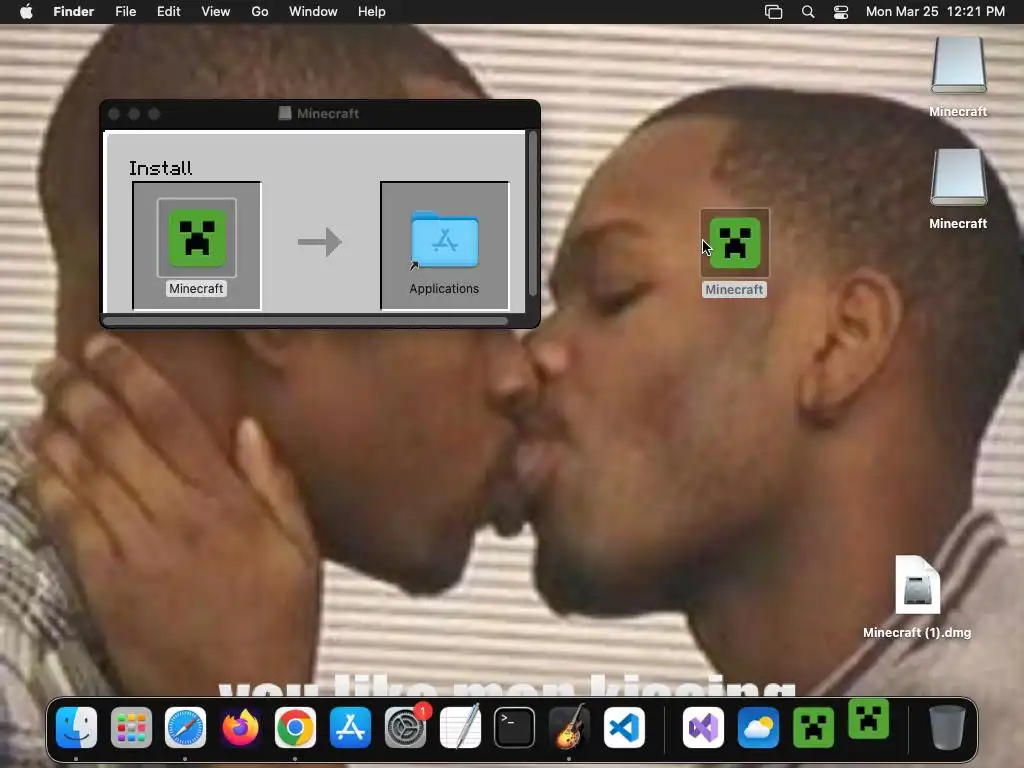This screenshot has width=1024, height=768.
Task: Launch Firefox from the Dock
Action: 240,727
